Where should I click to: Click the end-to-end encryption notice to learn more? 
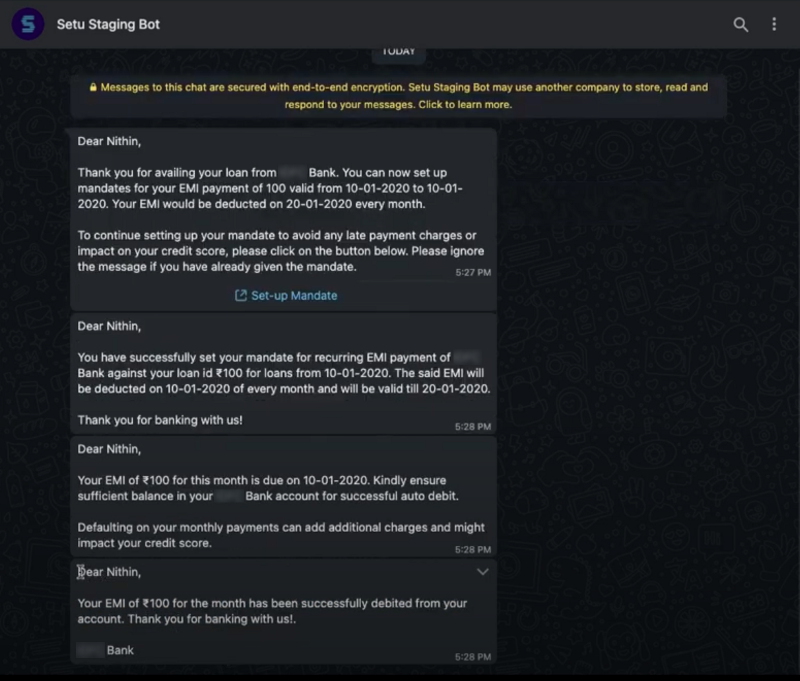pyautogui.click(x=398, y=96)
